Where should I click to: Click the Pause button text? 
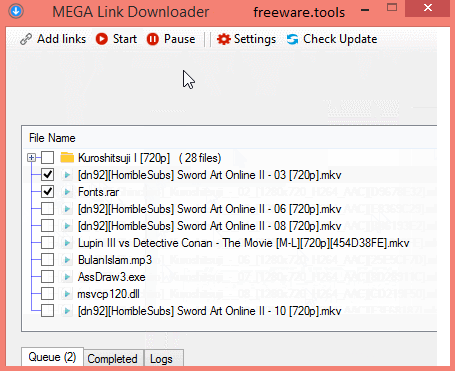(x=180, y=39)
